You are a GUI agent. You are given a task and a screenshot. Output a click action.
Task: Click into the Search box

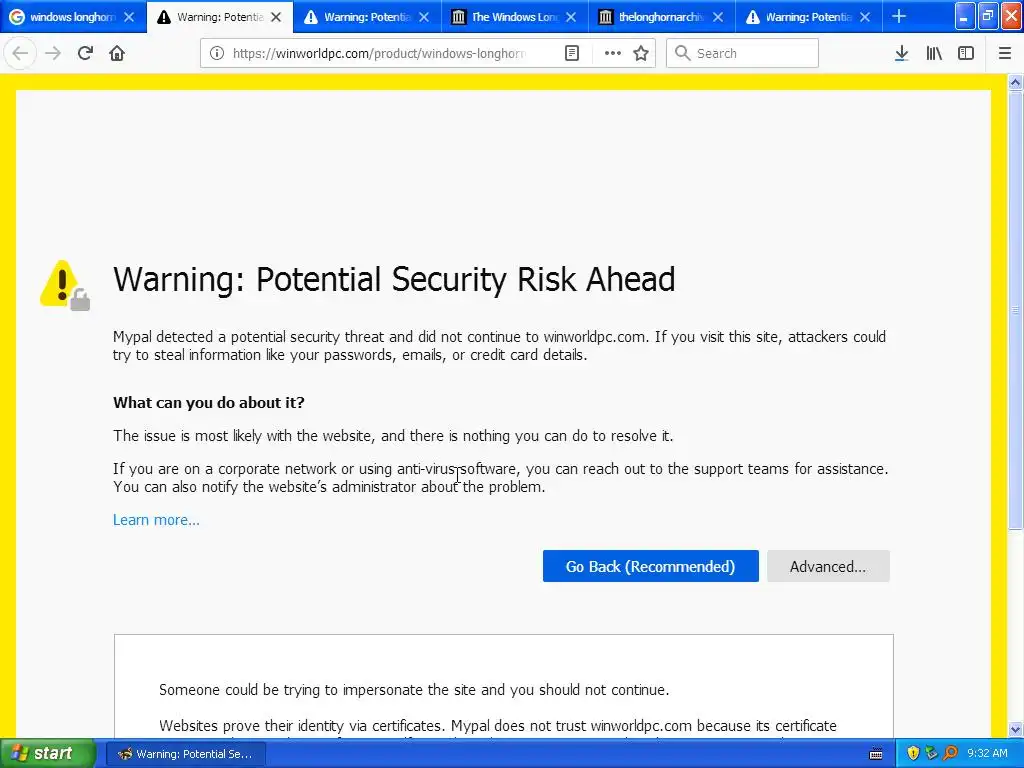tap(742, 53)
